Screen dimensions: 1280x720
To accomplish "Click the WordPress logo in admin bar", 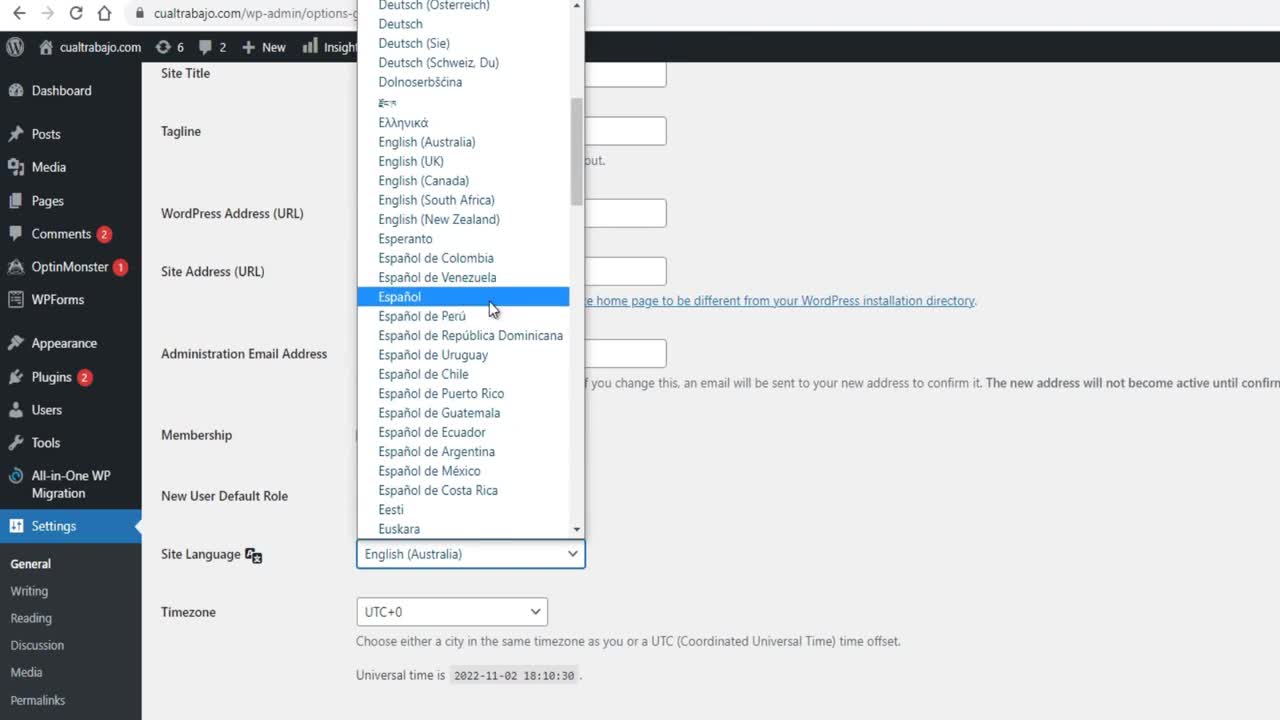I will (x=15, y=47).
